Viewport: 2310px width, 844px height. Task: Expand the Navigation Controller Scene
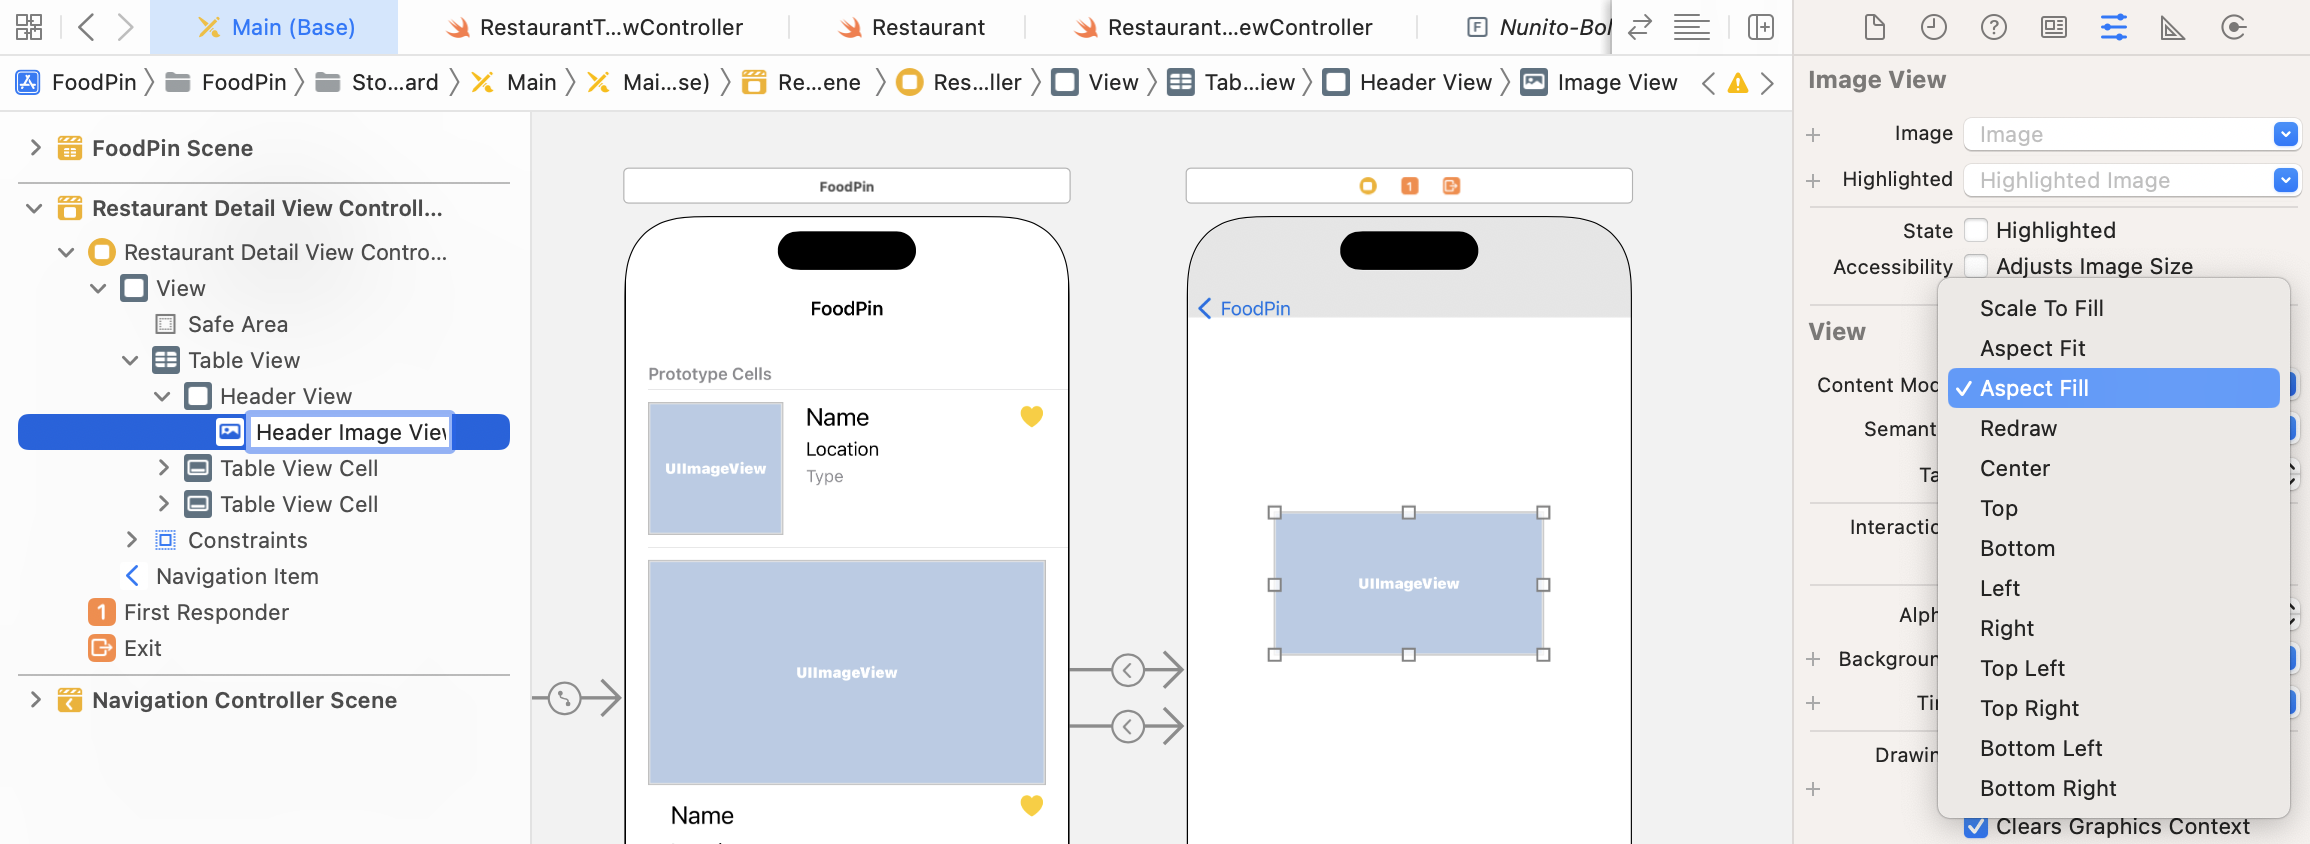click(x=36, y=700)
